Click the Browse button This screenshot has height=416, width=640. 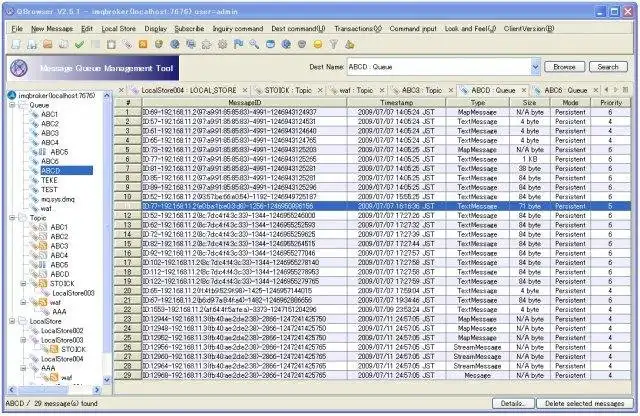564,67
